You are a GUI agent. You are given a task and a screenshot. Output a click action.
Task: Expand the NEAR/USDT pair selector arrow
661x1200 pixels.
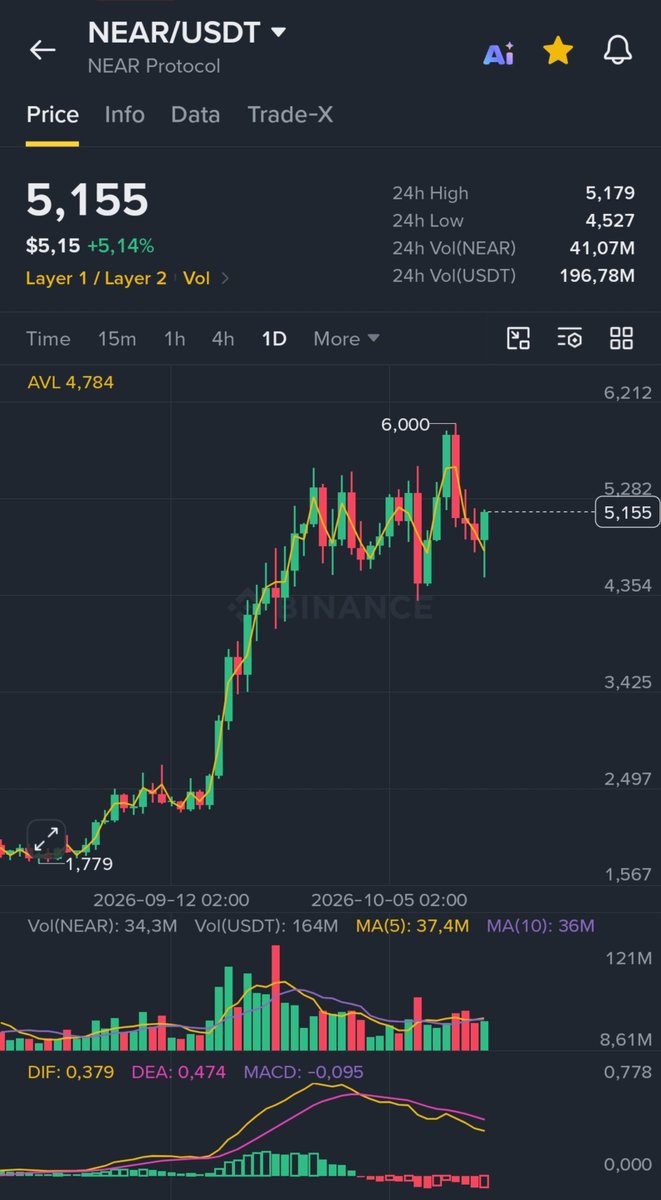click(x=278, y=33)
